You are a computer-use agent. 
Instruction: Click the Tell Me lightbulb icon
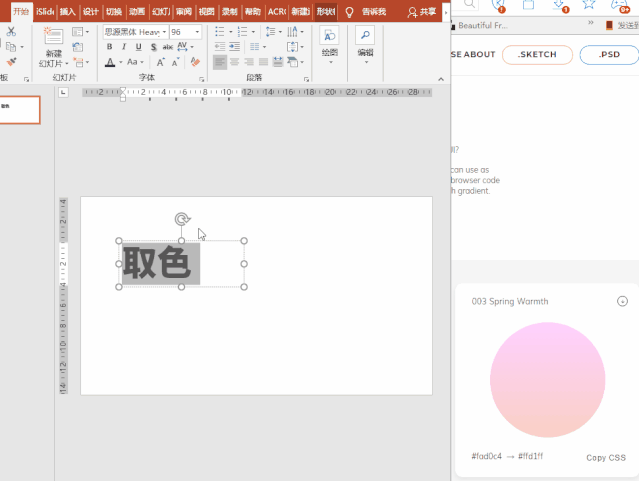tap(349, 12)
